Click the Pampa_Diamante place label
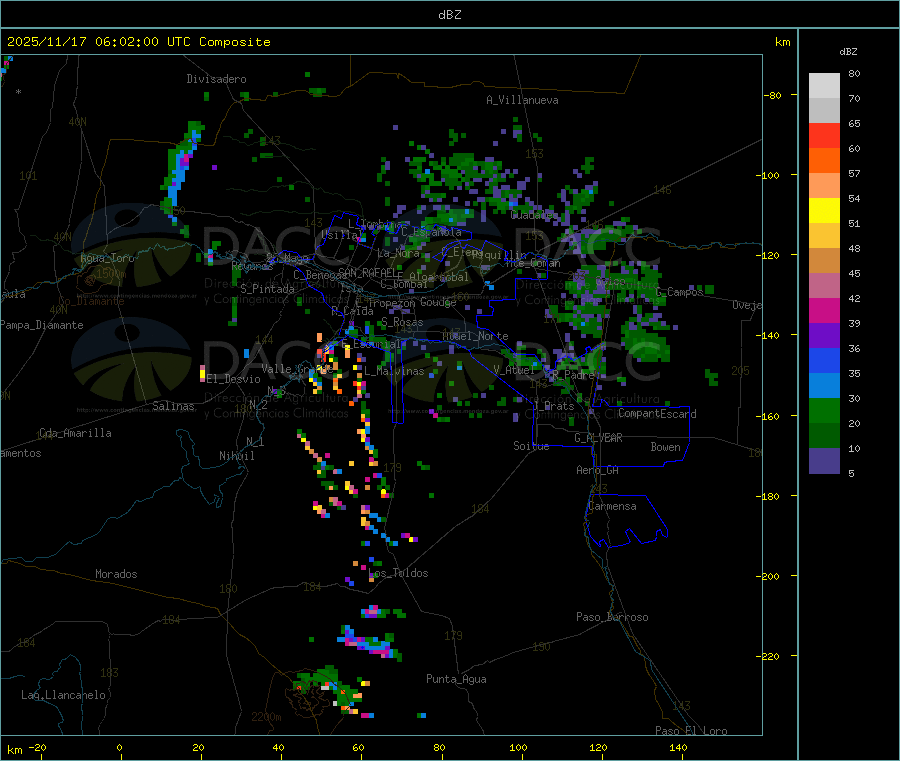The image size is (900, 761). coord(42,325)
